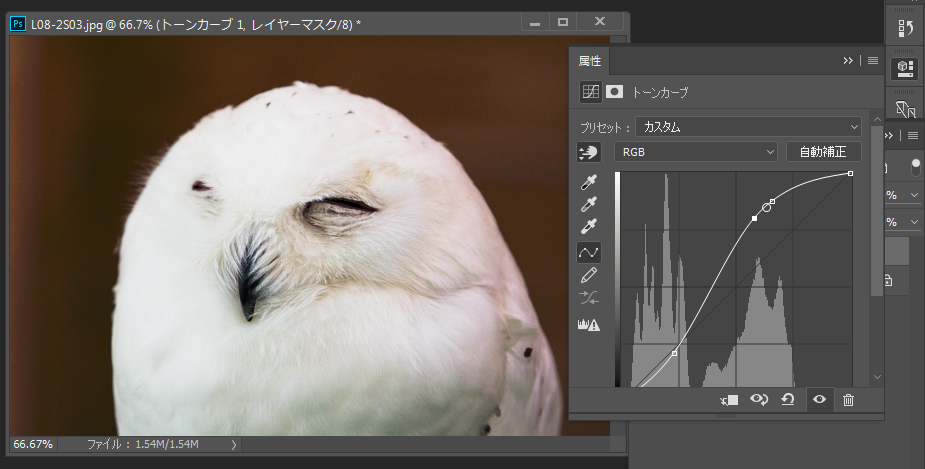This screenshot has height=469, width=925.
Task: Click the curve's lower-left control point
Action: pyautogui.click(x=675, y=353)
